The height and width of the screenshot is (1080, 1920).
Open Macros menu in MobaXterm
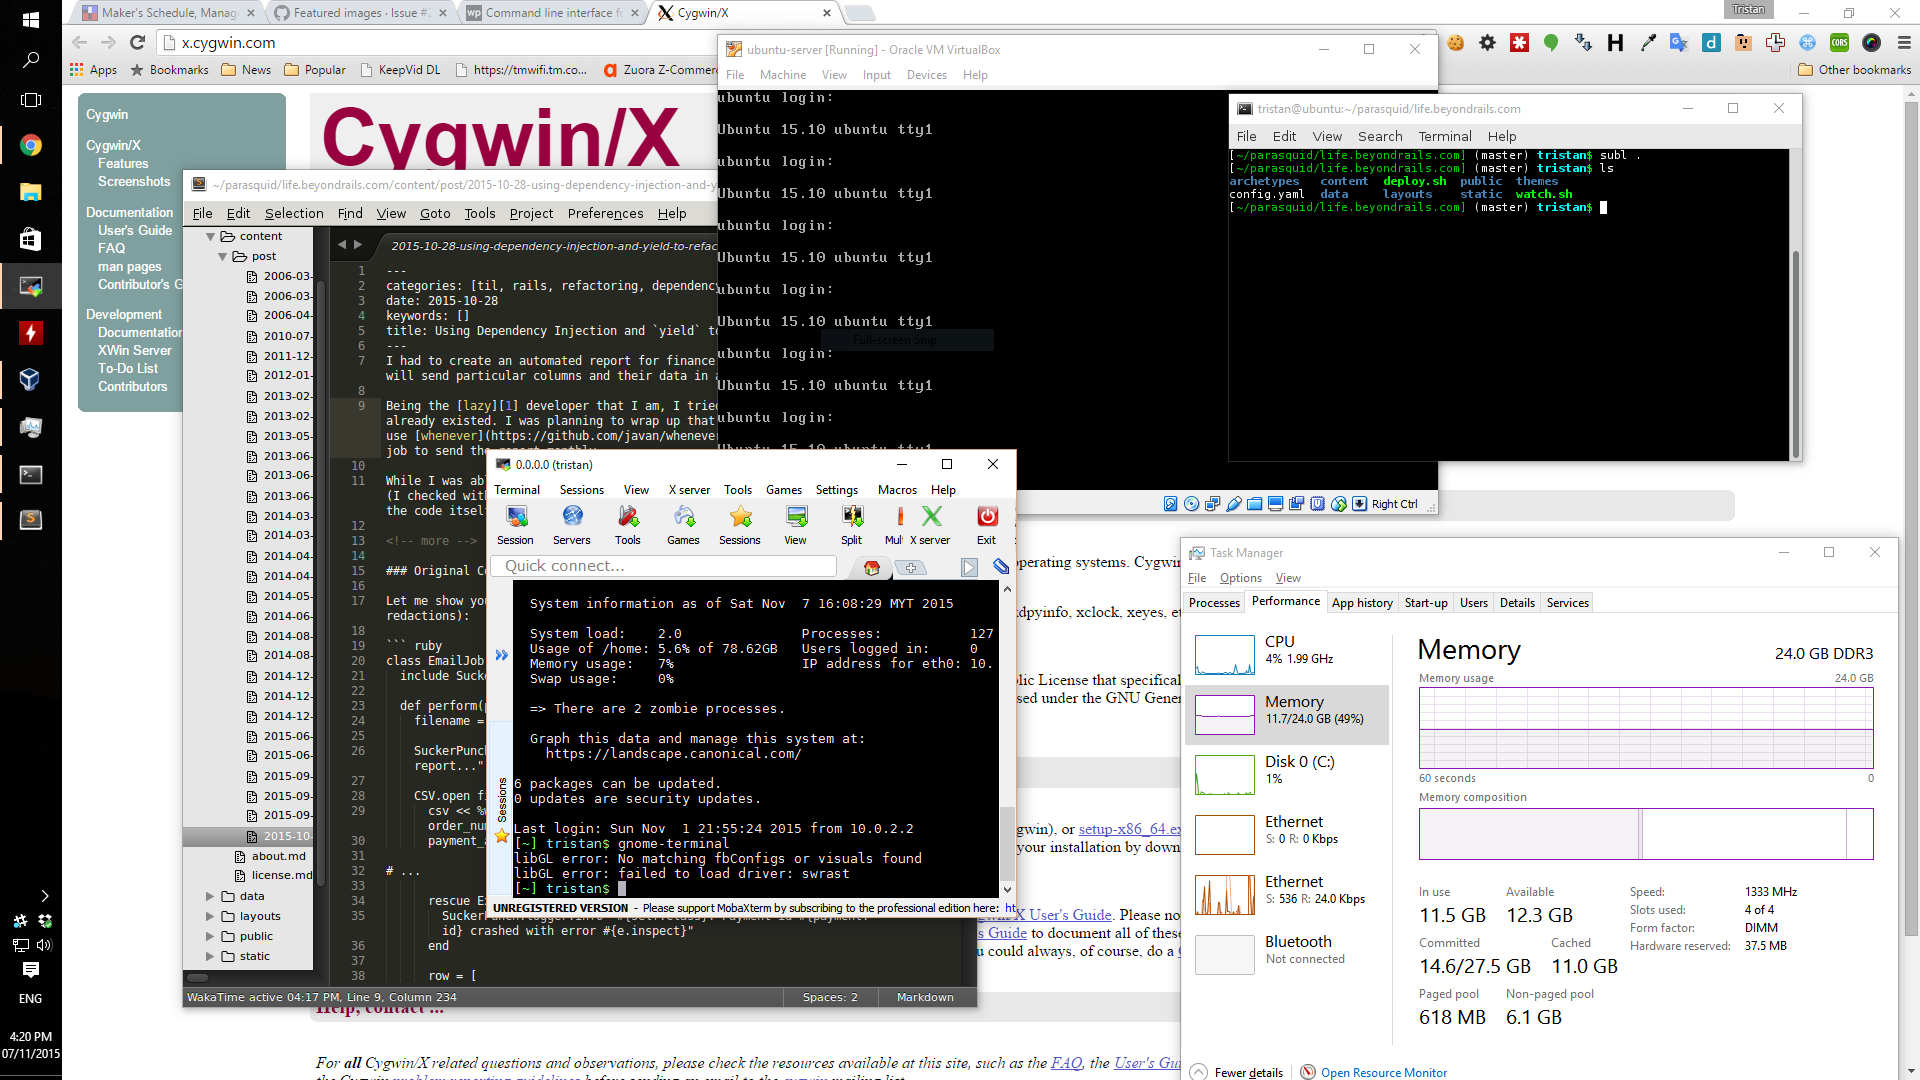(x=897, y=490)
